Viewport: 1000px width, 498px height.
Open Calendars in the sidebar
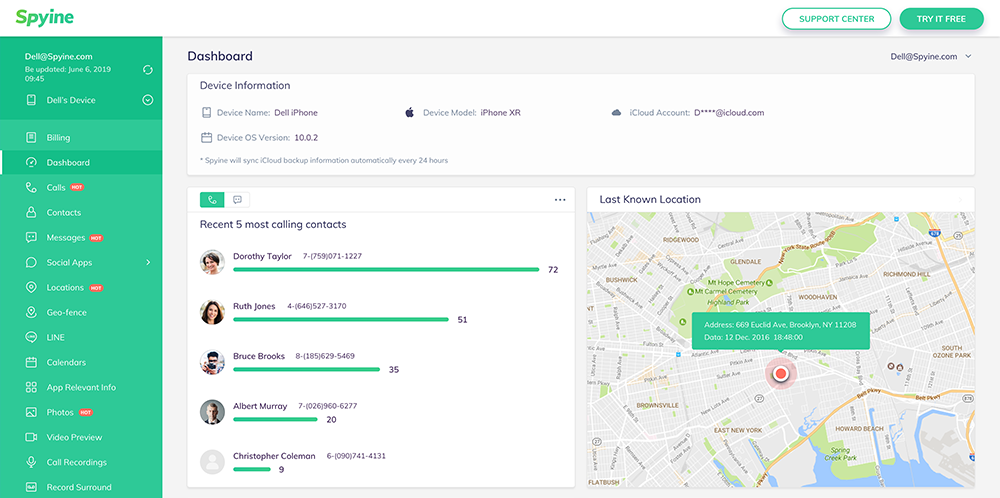tap(81, 362)
